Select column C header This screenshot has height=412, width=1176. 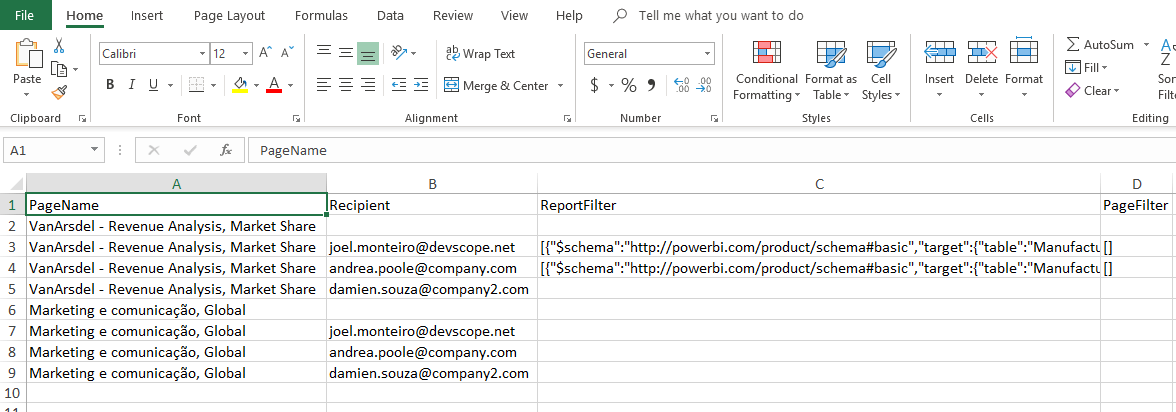(x=819, y=184)
